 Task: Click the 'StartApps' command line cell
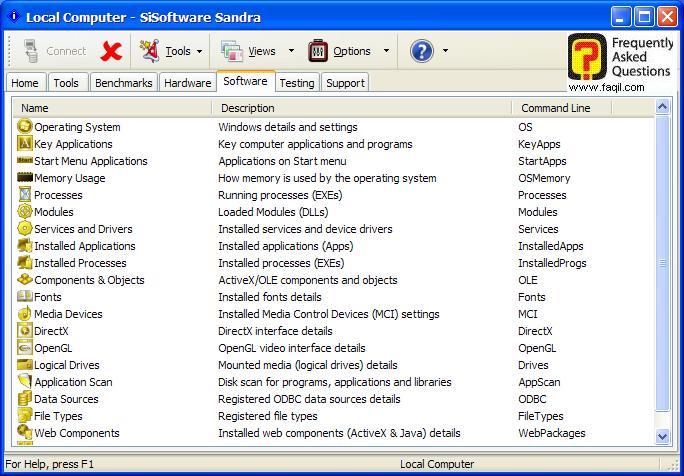point(542,161)
